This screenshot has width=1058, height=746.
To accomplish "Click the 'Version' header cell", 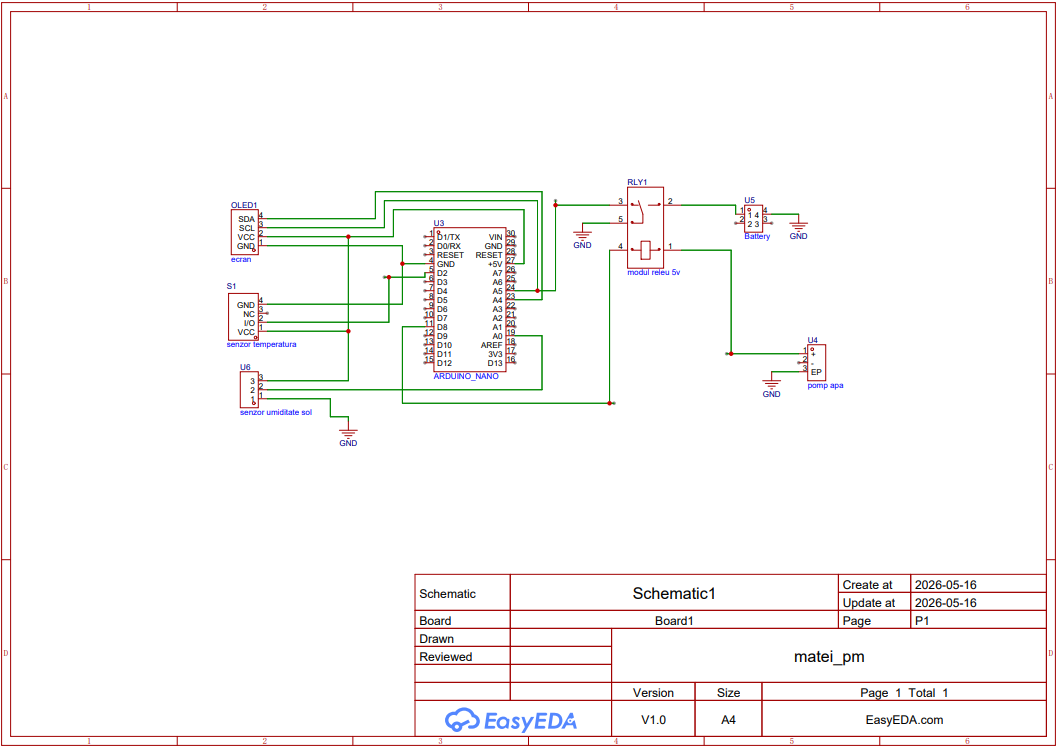I will coord(653,692).
